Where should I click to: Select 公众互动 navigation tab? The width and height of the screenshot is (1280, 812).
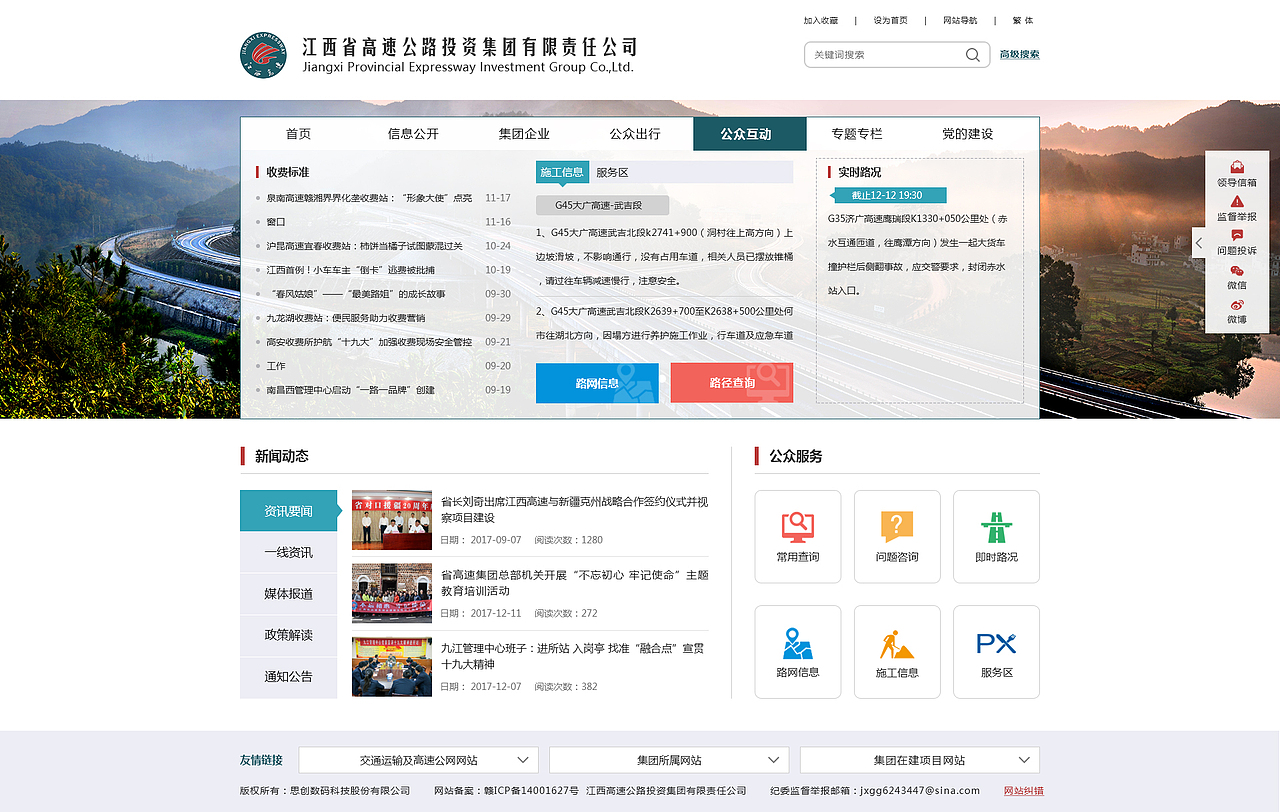[x=749, y=134]
